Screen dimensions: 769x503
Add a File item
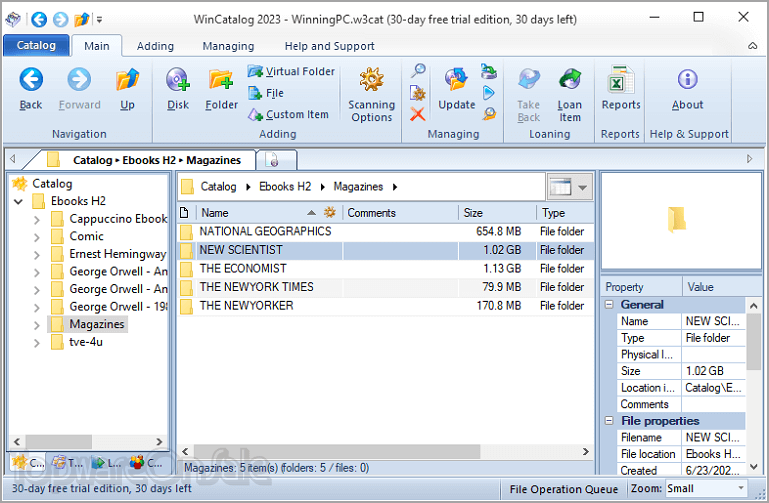[266, 93]
